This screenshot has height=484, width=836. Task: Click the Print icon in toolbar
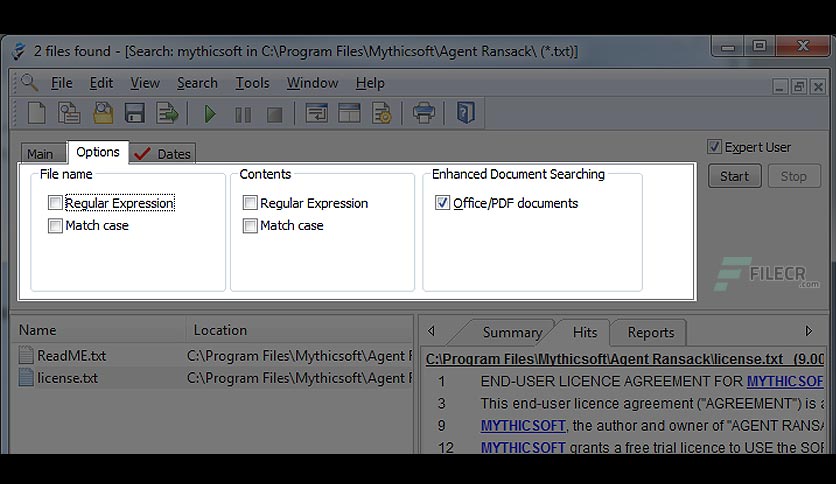pyautogui.click(x=424, y=113)
